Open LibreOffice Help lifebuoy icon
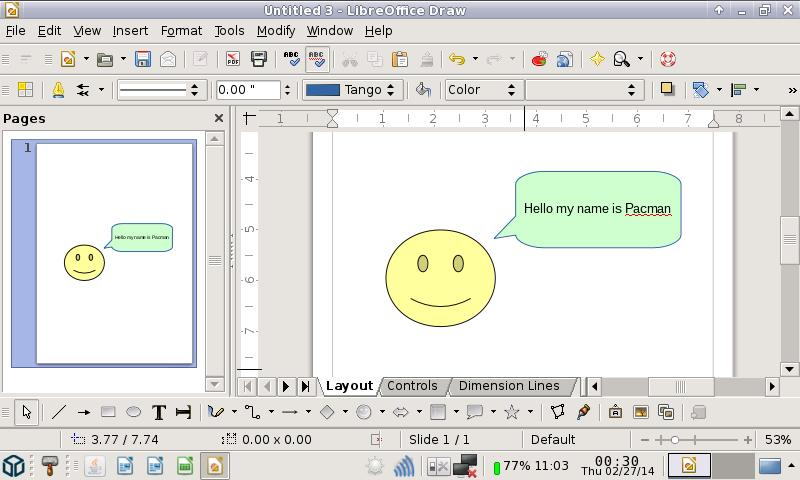This screenshot has width=800, height=480. click(x=668, y=59)
